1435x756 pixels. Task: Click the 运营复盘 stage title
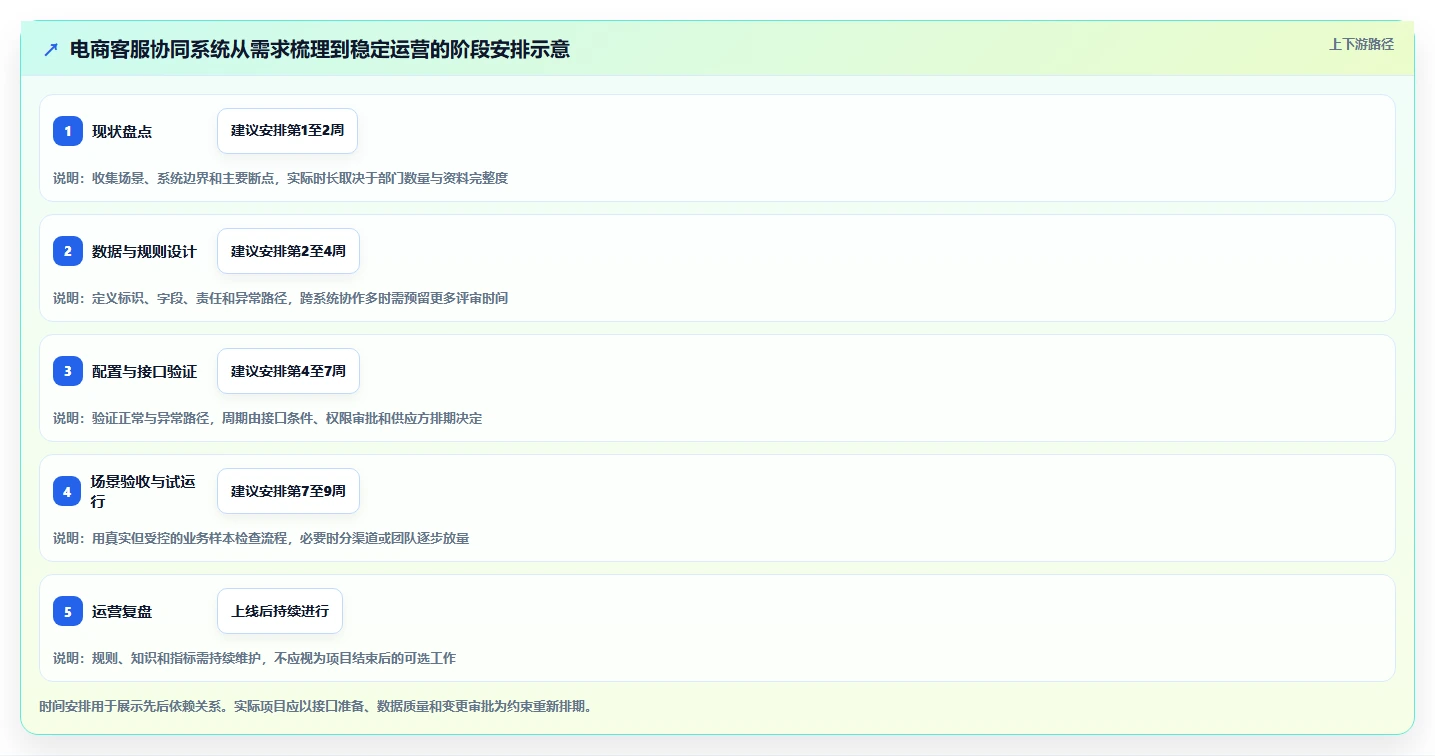(x=122, y=611)
